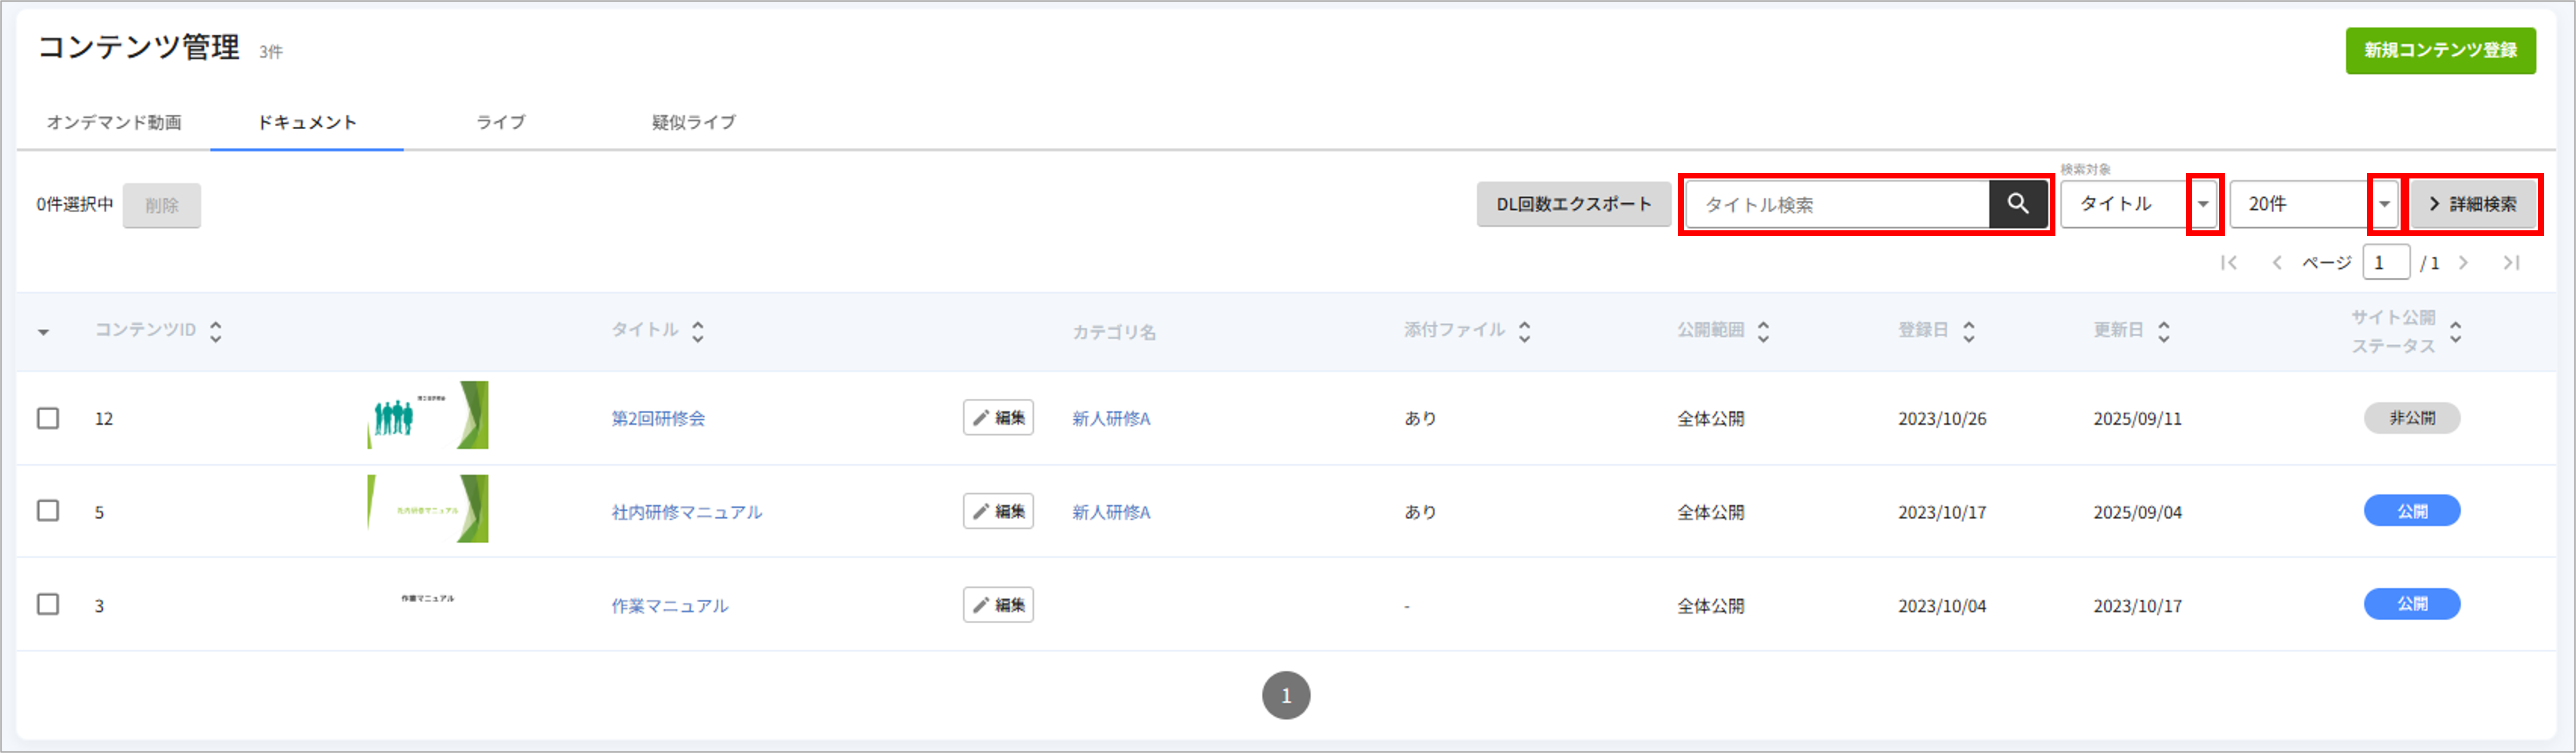Switch to ドキュメント tab
The image size is (2576, 753).
307,122
